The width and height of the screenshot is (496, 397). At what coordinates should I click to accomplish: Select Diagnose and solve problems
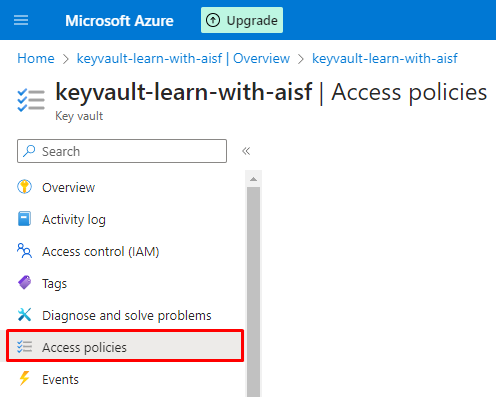point(127,315)
